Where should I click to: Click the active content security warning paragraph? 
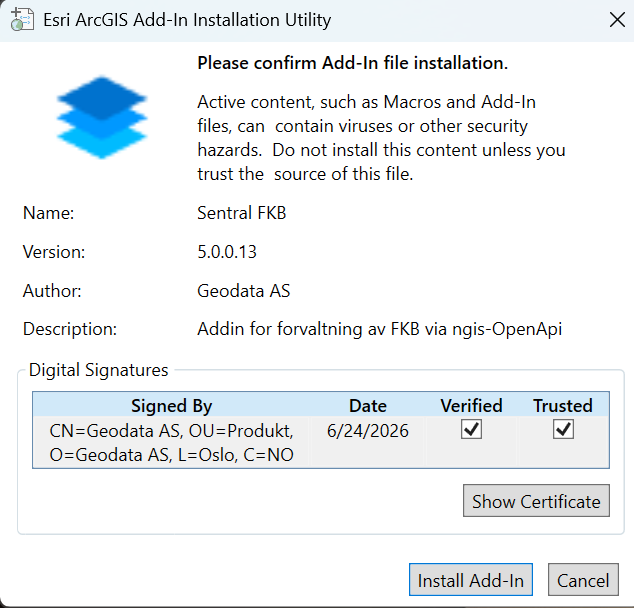coord(381,138)
